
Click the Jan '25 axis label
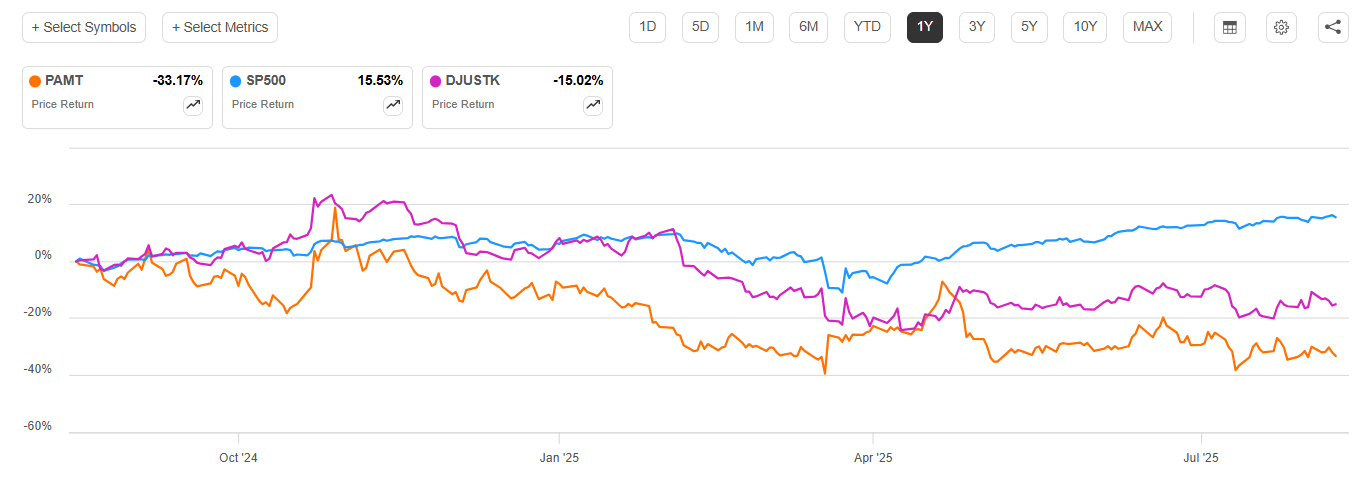click(x=558, y=458)
